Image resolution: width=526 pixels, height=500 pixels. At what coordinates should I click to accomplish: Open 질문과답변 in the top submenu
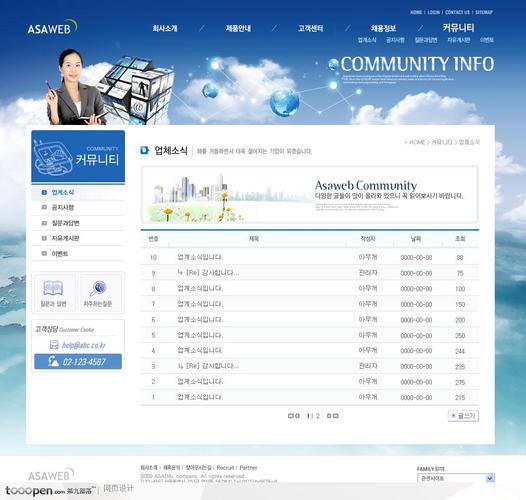coord(426,40)
